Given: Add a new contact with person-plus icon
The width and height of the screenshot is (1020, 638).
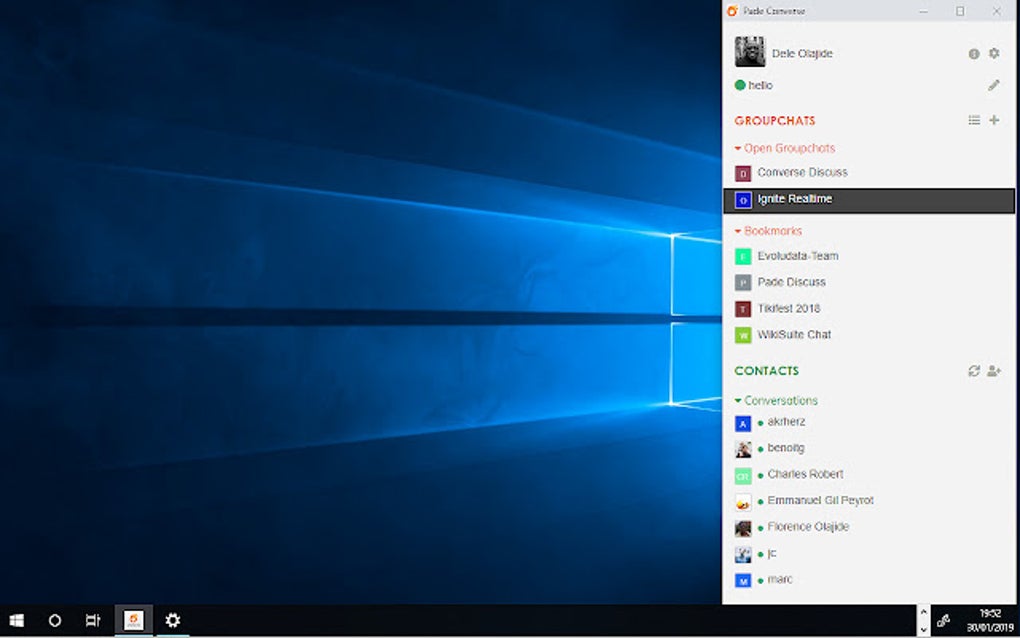Looking at the screenshot, I should tap(993, 371).
